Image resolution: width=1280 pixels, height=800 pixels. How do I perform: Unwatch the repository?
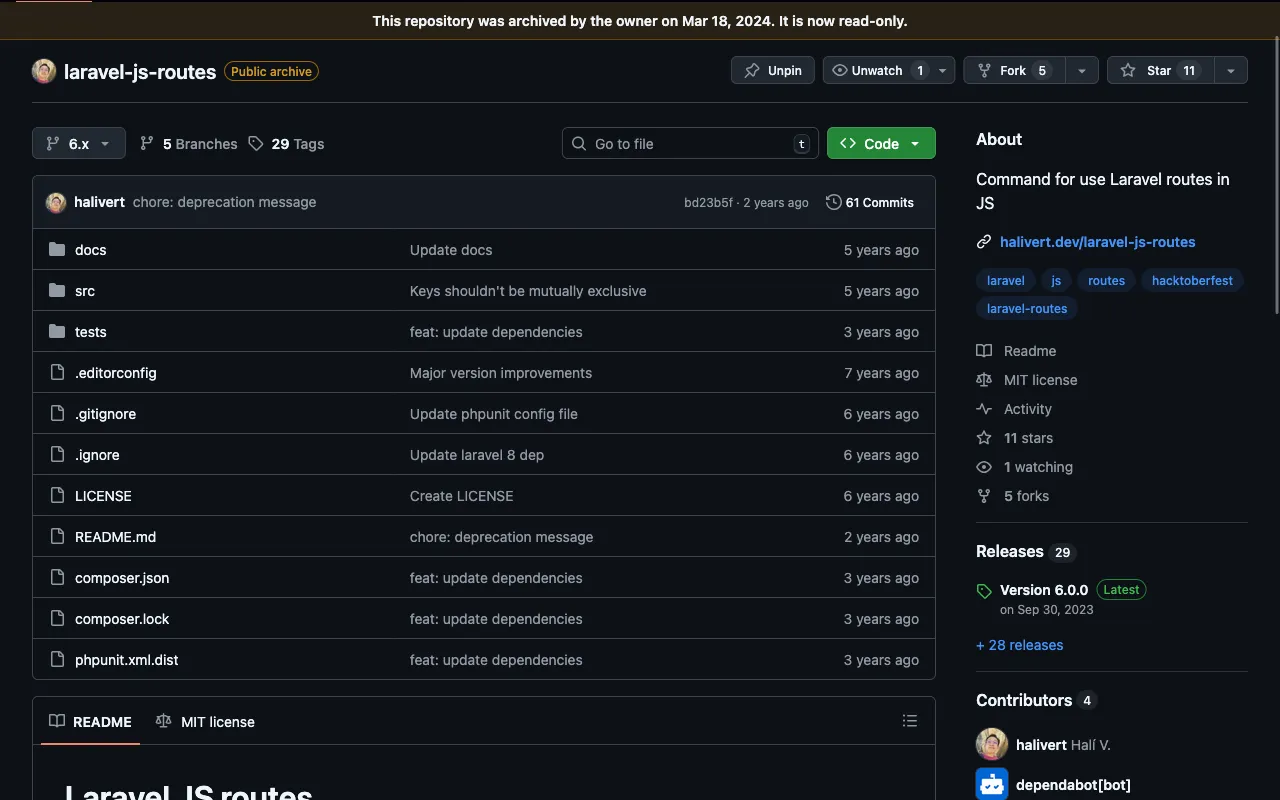coord(875,70)
